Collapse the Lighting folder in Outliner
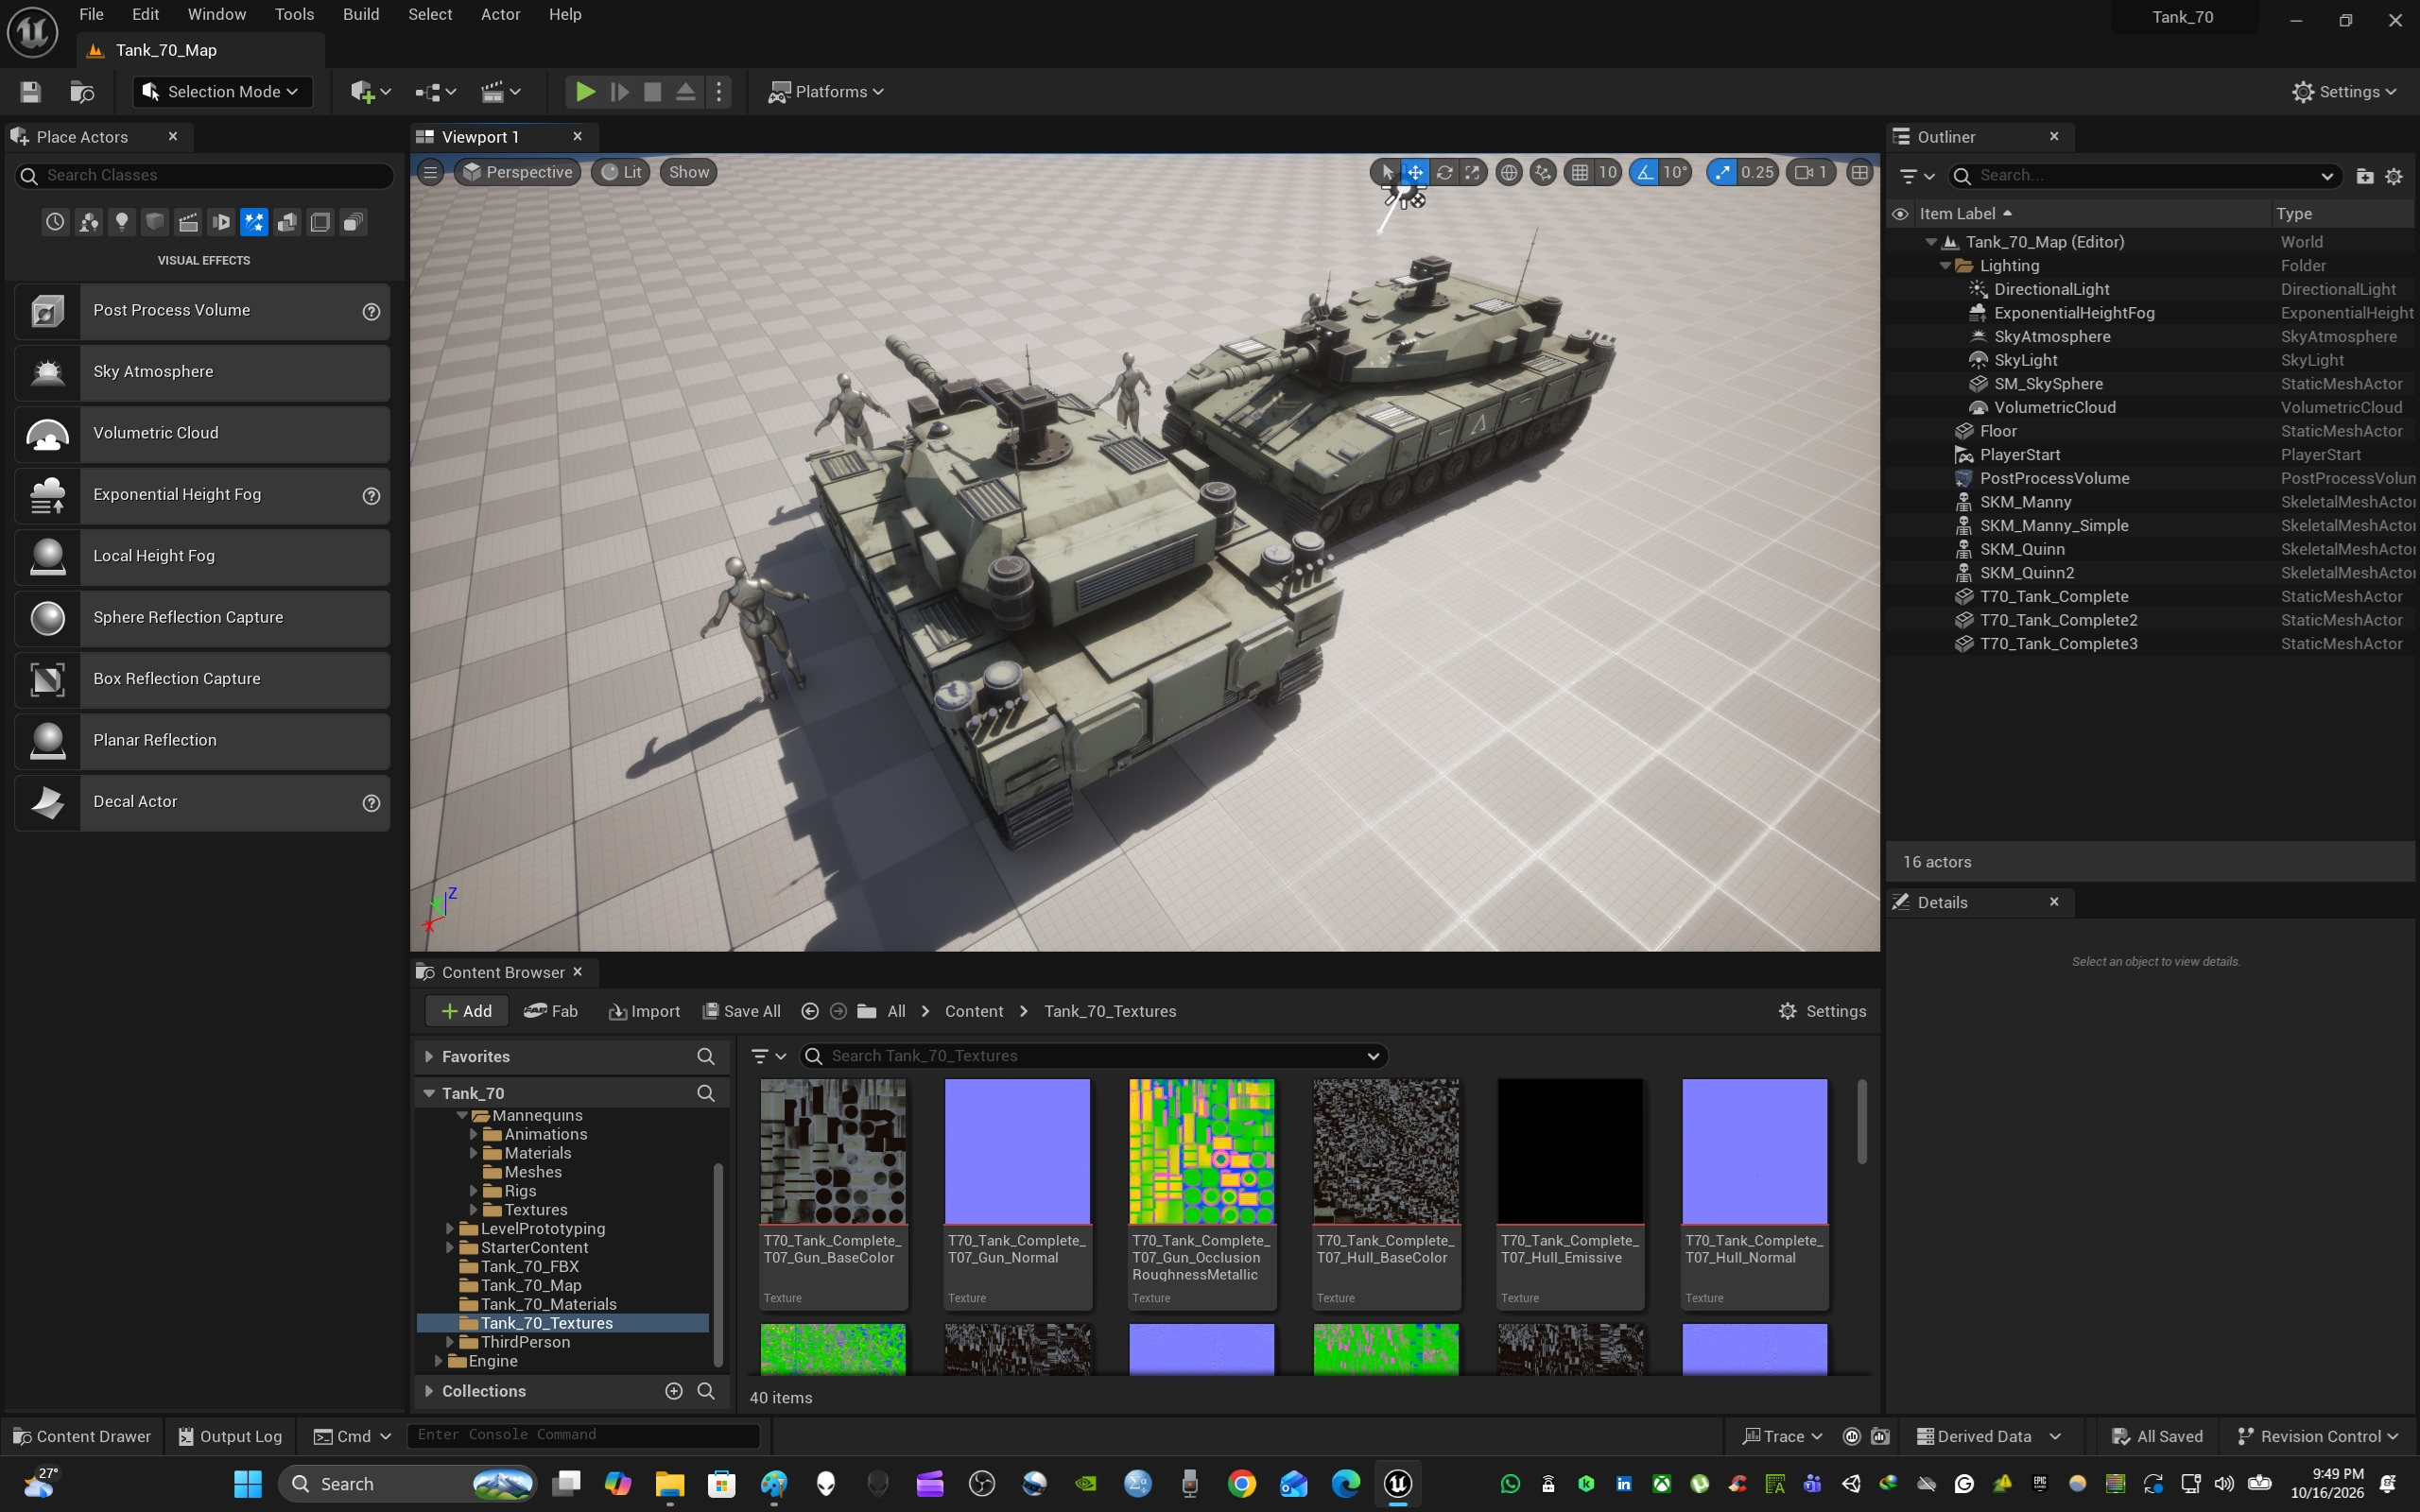This screenshot has width=2420, height=1512. coord(1945,266)
